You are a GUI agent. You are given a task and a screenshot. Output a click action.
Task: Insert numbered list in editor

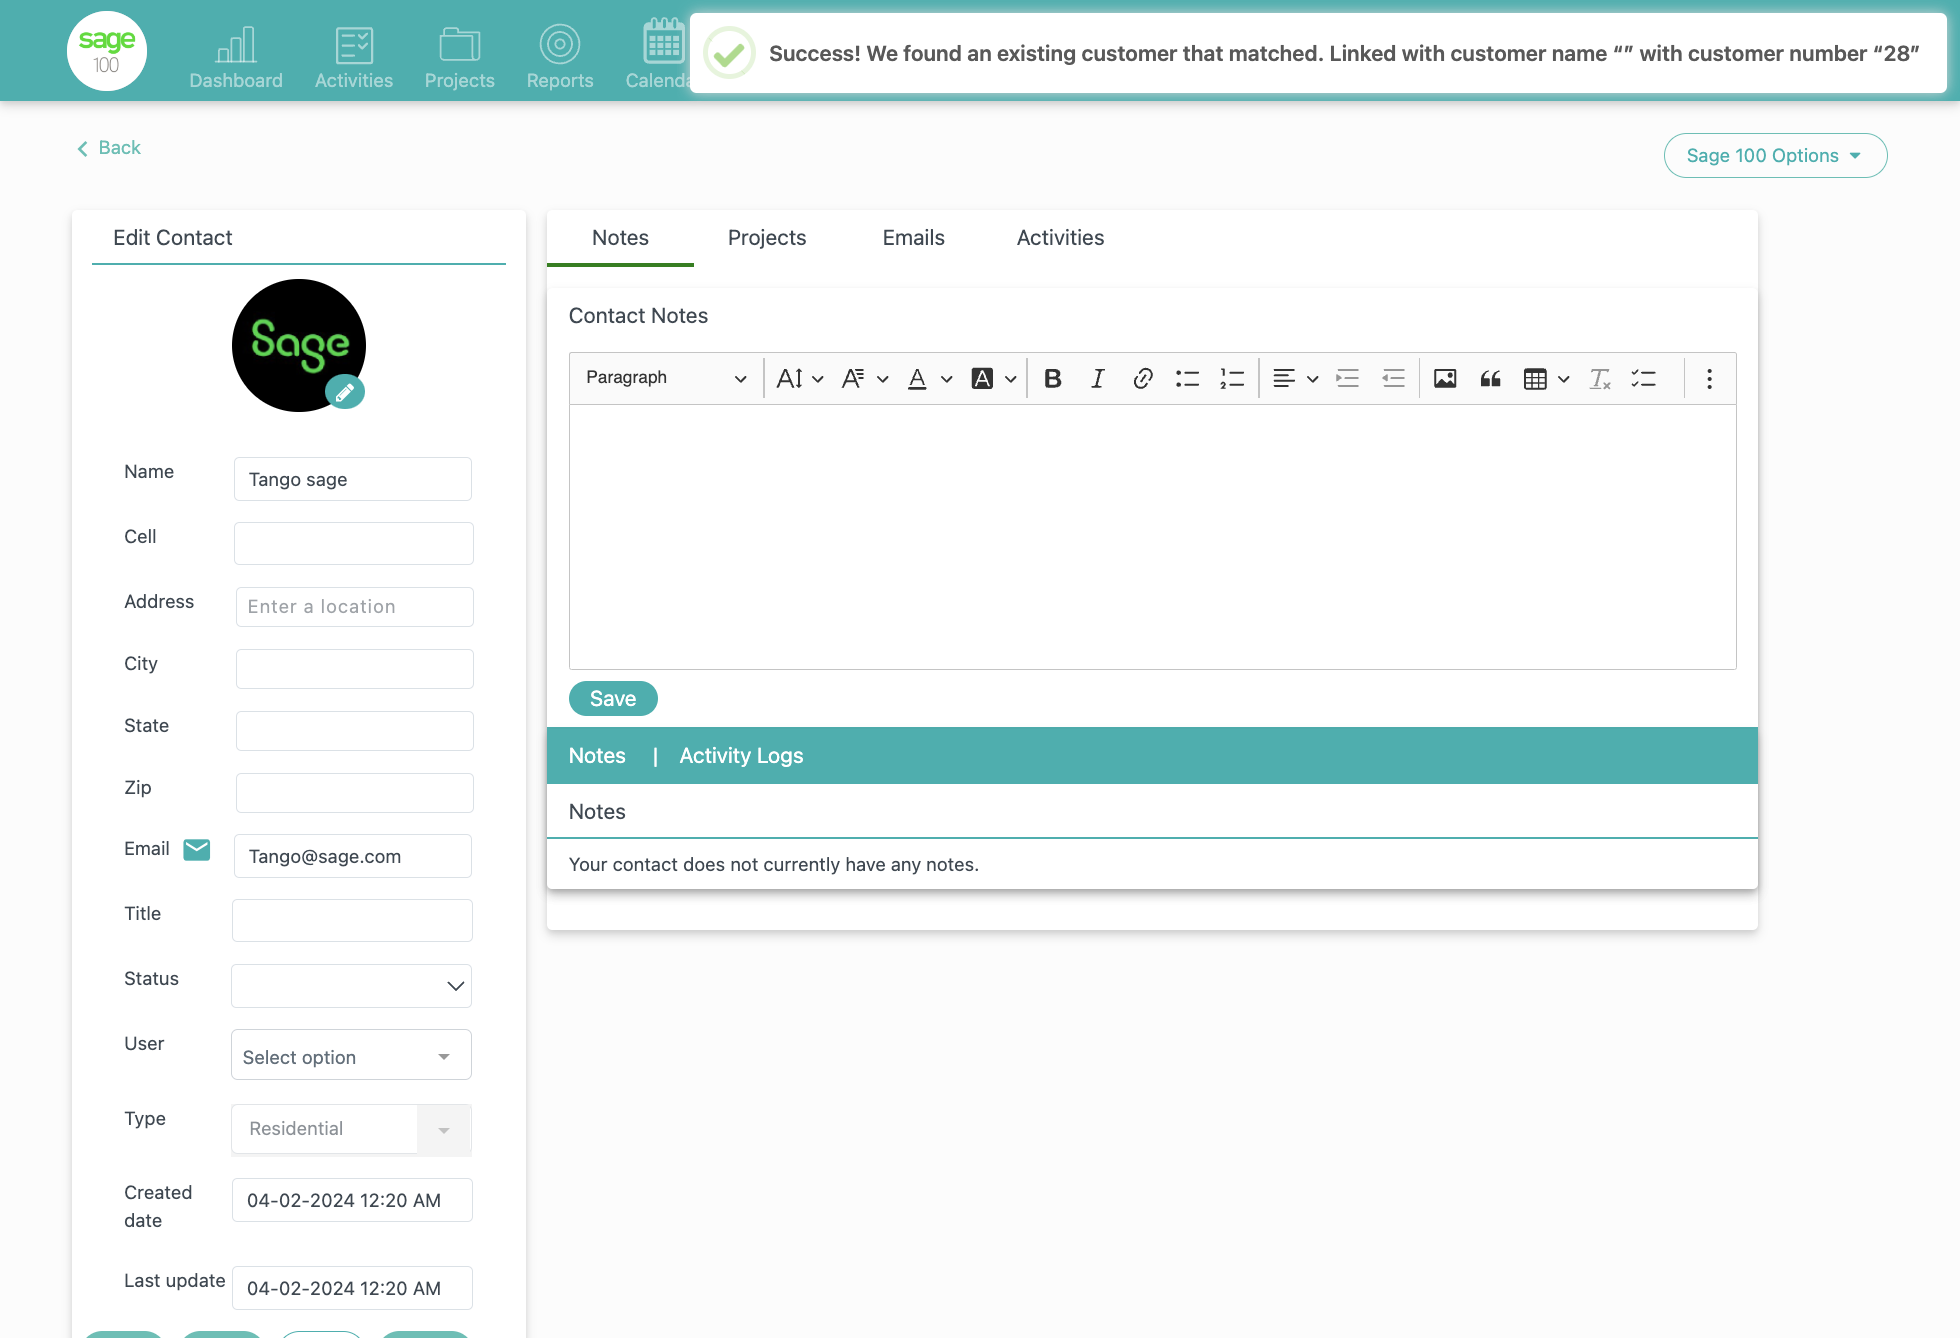pos(1232,378)
